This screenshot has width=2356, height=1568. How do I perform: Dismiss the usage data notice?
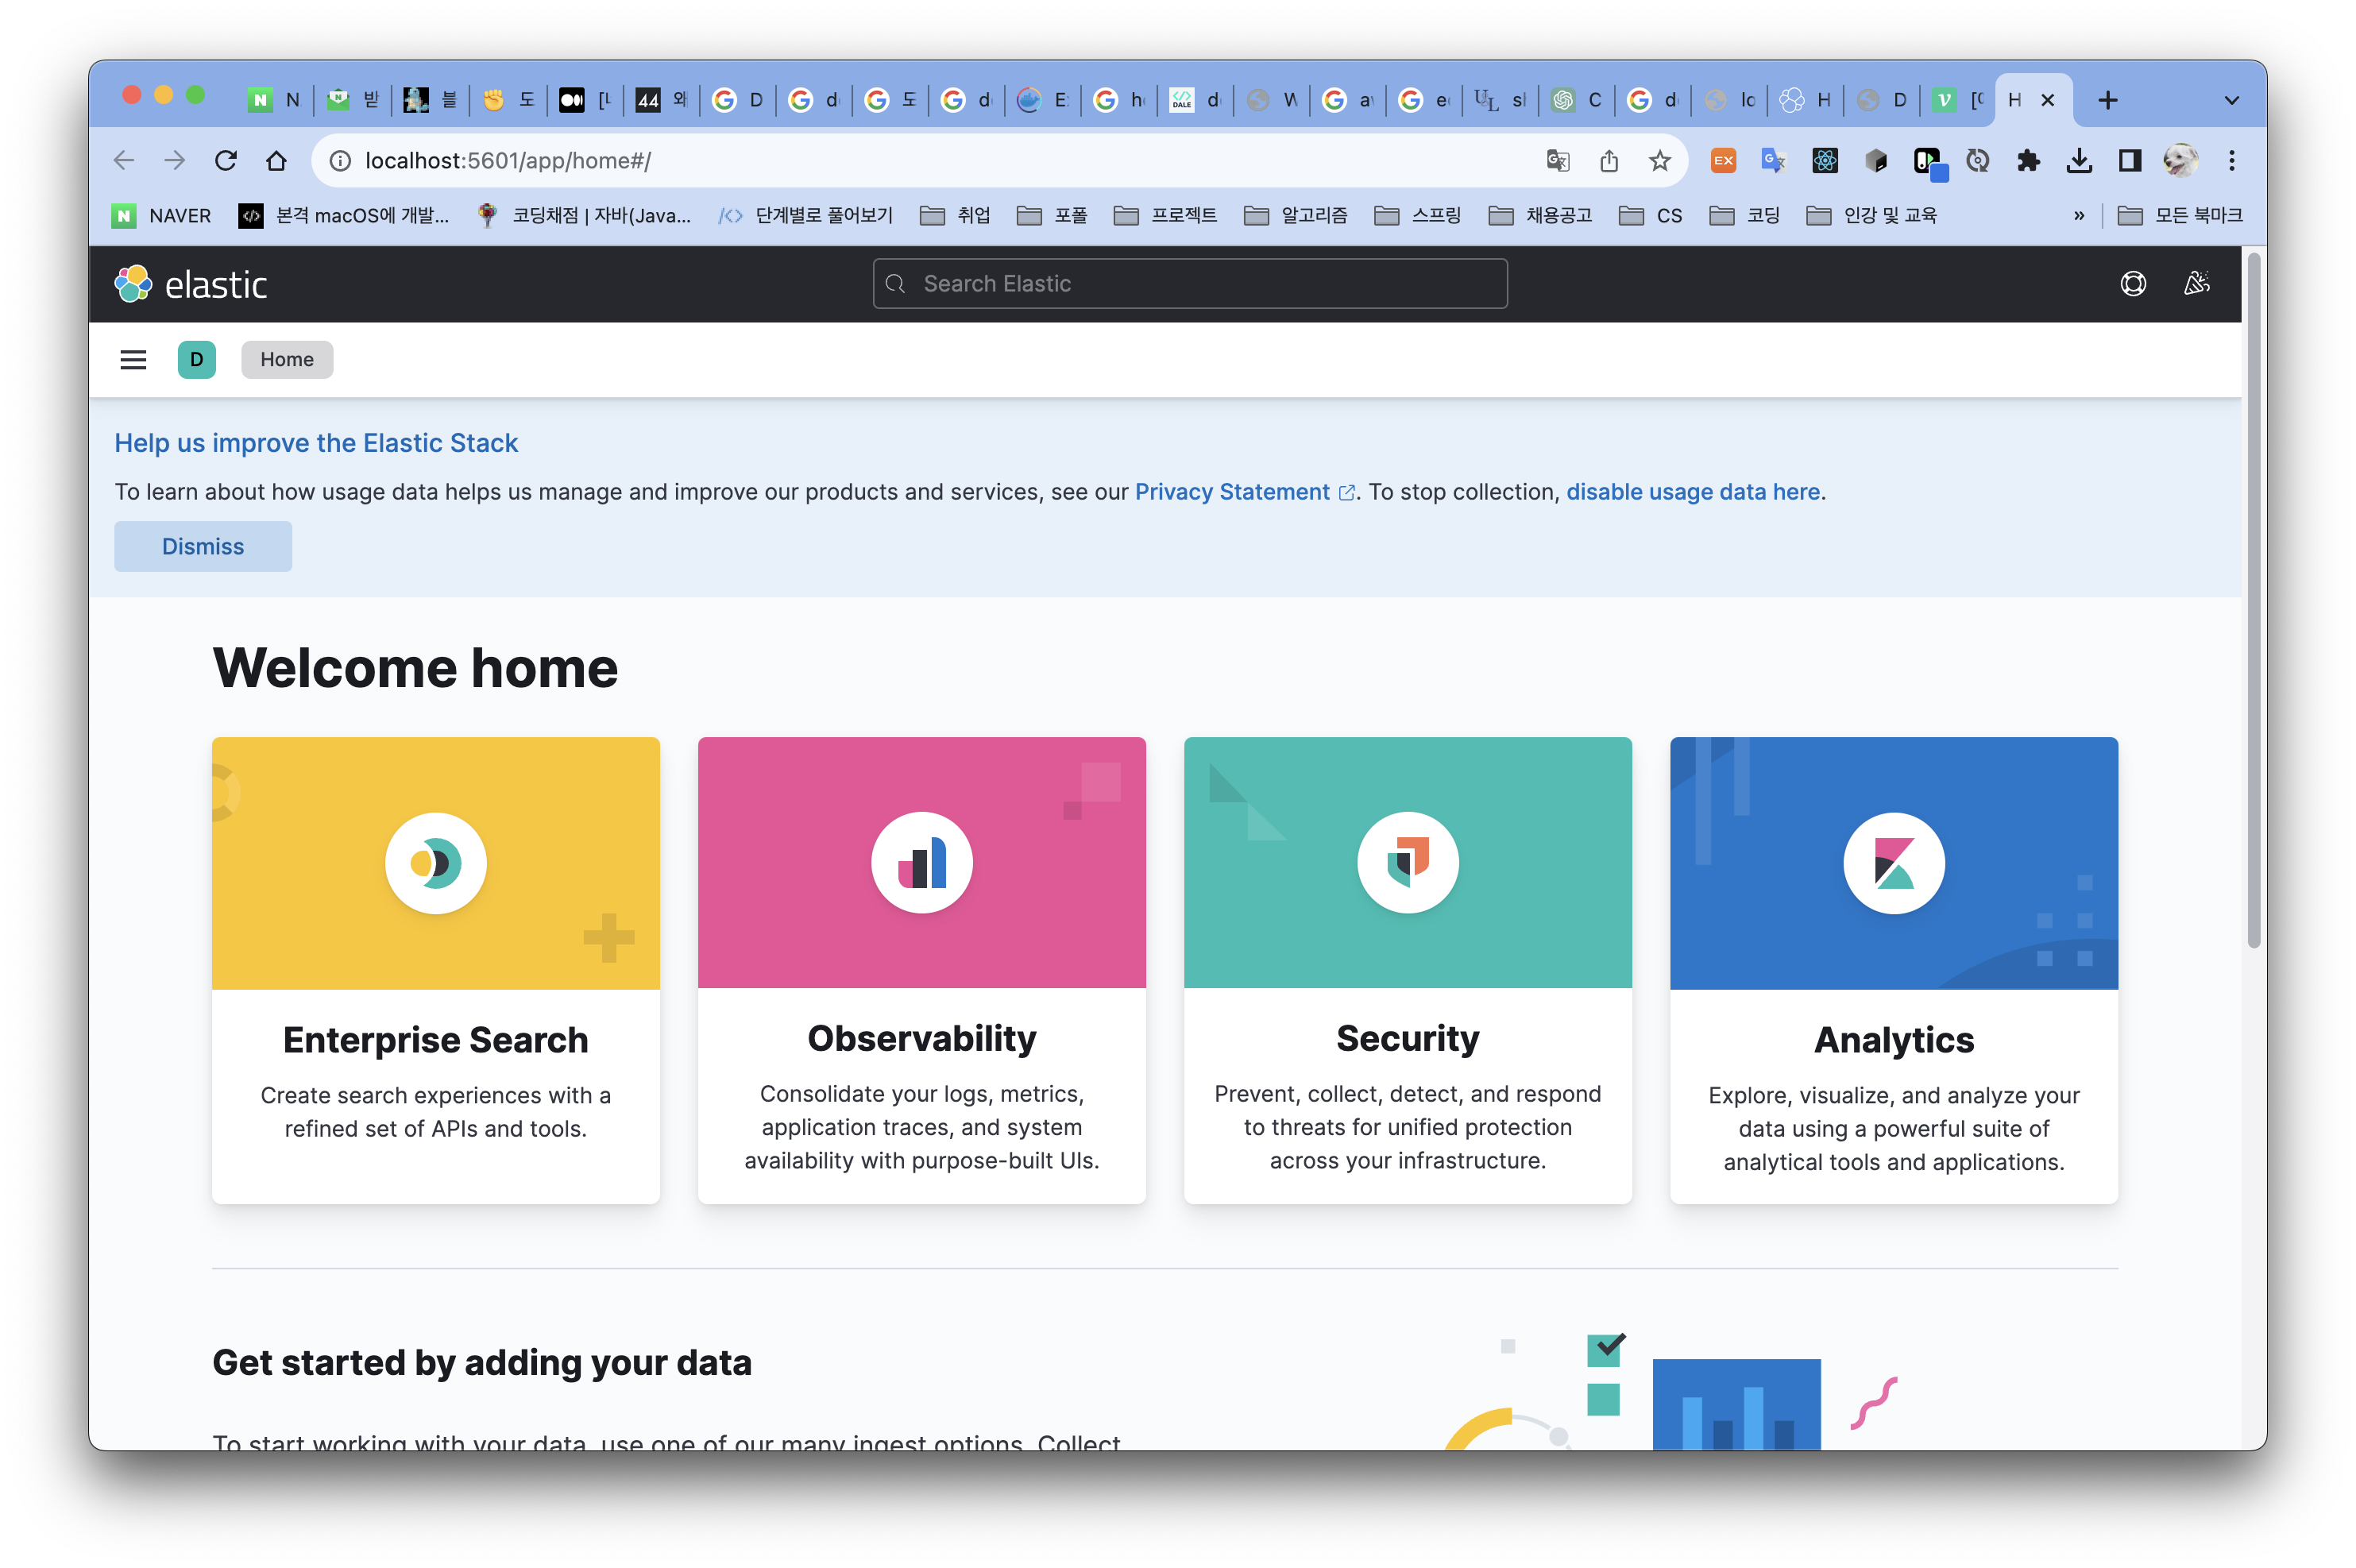point(203,547)
